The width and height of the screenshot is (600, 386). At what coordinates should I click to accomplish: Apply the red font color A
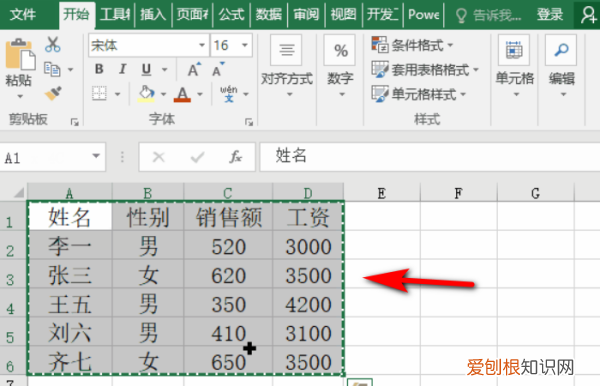182,94
